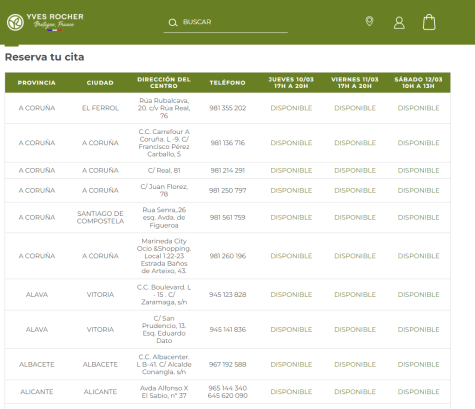Open the shopping bag icon
This screenshot has width=475, height=409.
point(429,22)
